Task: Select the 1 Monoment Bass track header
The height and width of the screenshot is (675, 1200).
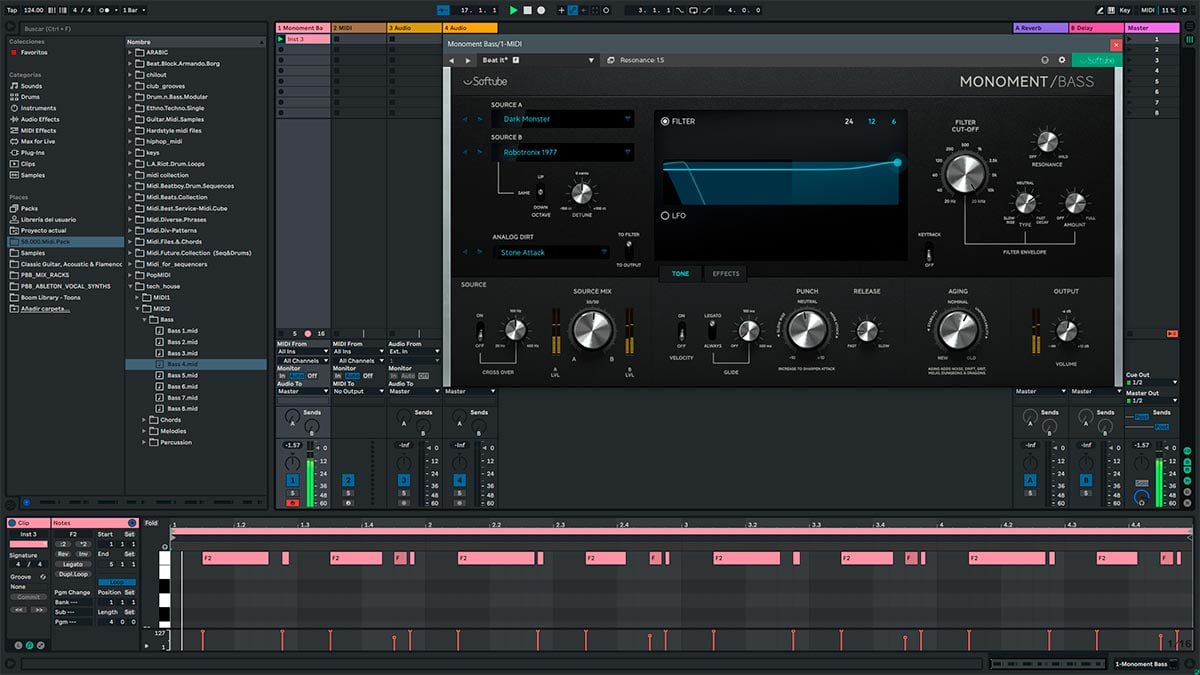Action: click(x=303, y=28)
